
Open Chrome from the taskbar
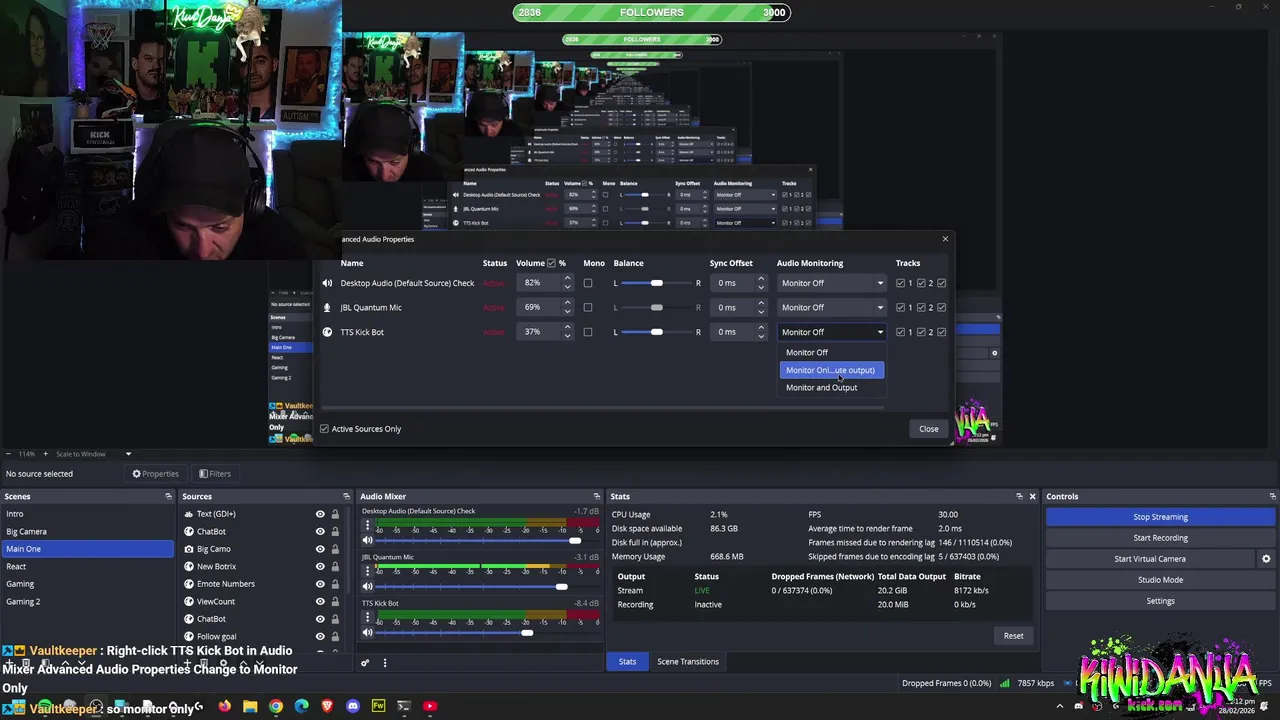pos(276,706)
